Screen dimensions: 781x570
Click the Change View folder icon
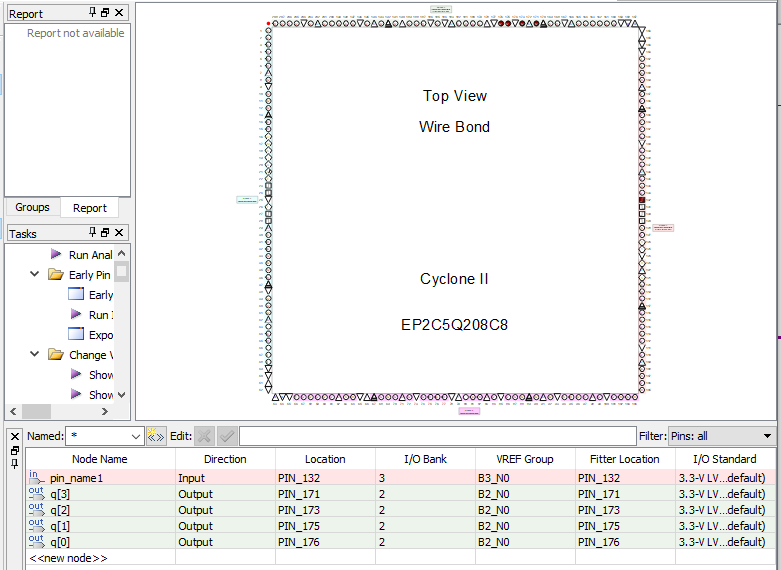point(56,354)
